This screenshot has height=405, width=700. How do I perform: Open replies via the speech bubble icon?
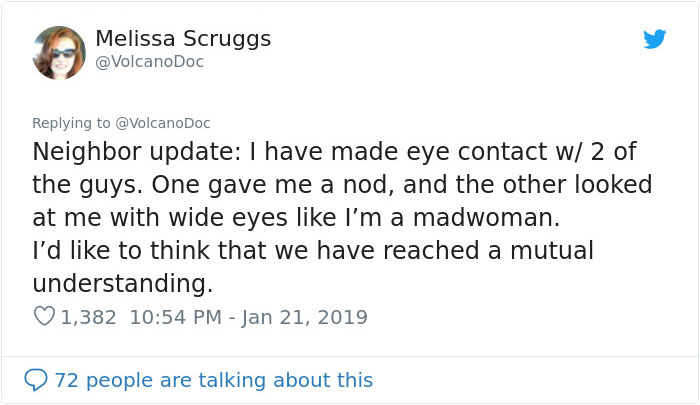(36, 380)
